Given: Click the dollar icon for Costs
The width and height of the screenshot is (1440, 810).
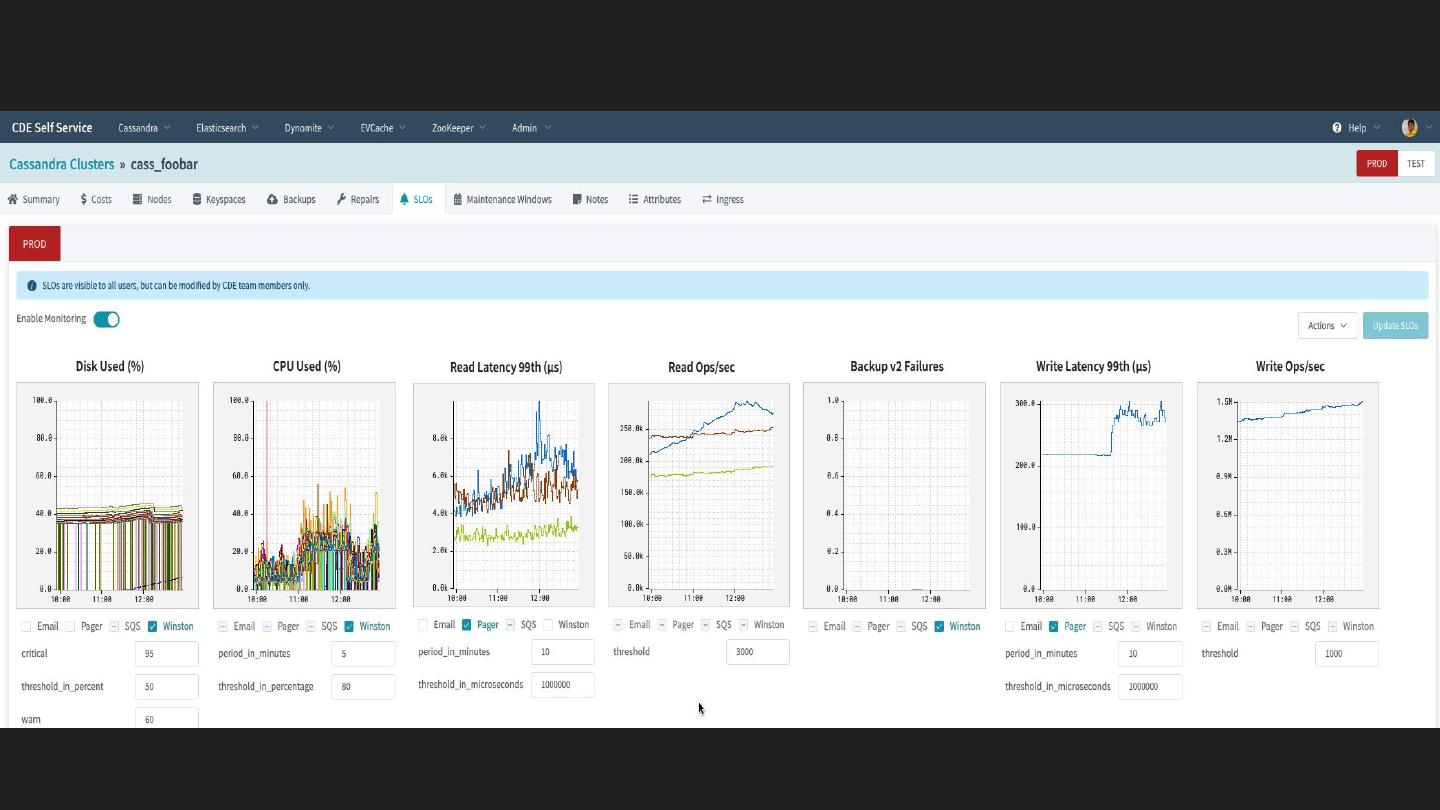Looking at the screenshot, I should tap(84, 199).
